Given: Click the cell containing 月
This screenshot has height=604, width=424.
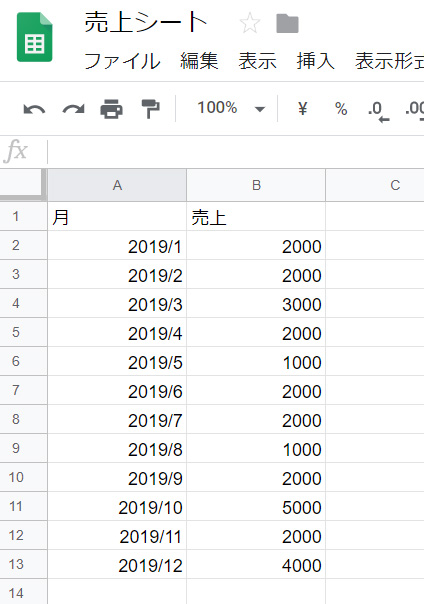Looking at the screenshot, I should tap(117, 216).
